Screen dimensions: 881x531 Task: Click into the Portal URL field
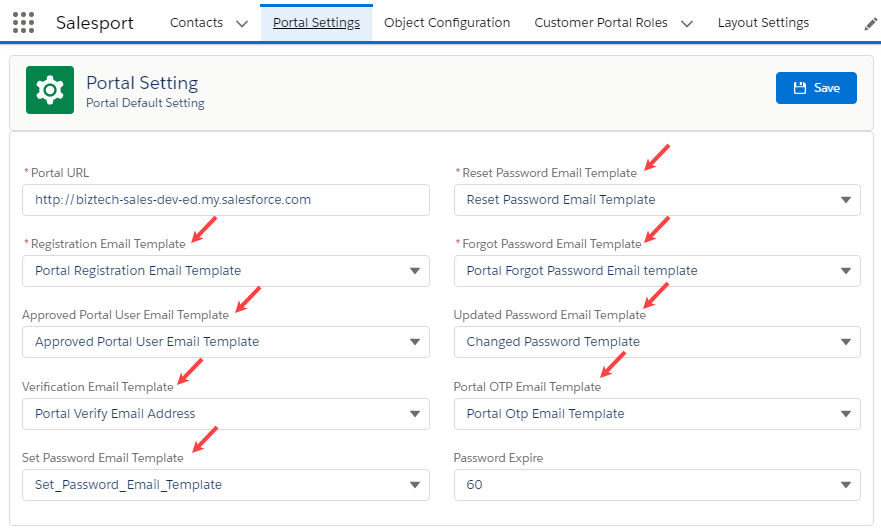click(226, 200)
